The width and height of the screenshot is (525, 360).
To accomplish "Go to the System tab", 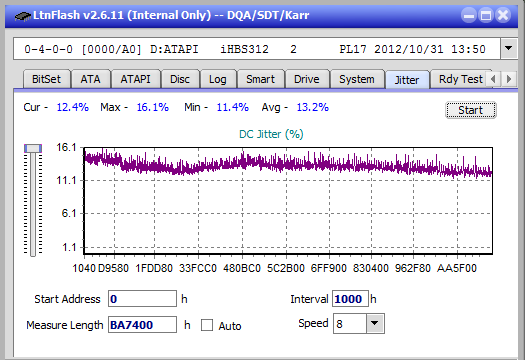I will (x=357, y=79).
